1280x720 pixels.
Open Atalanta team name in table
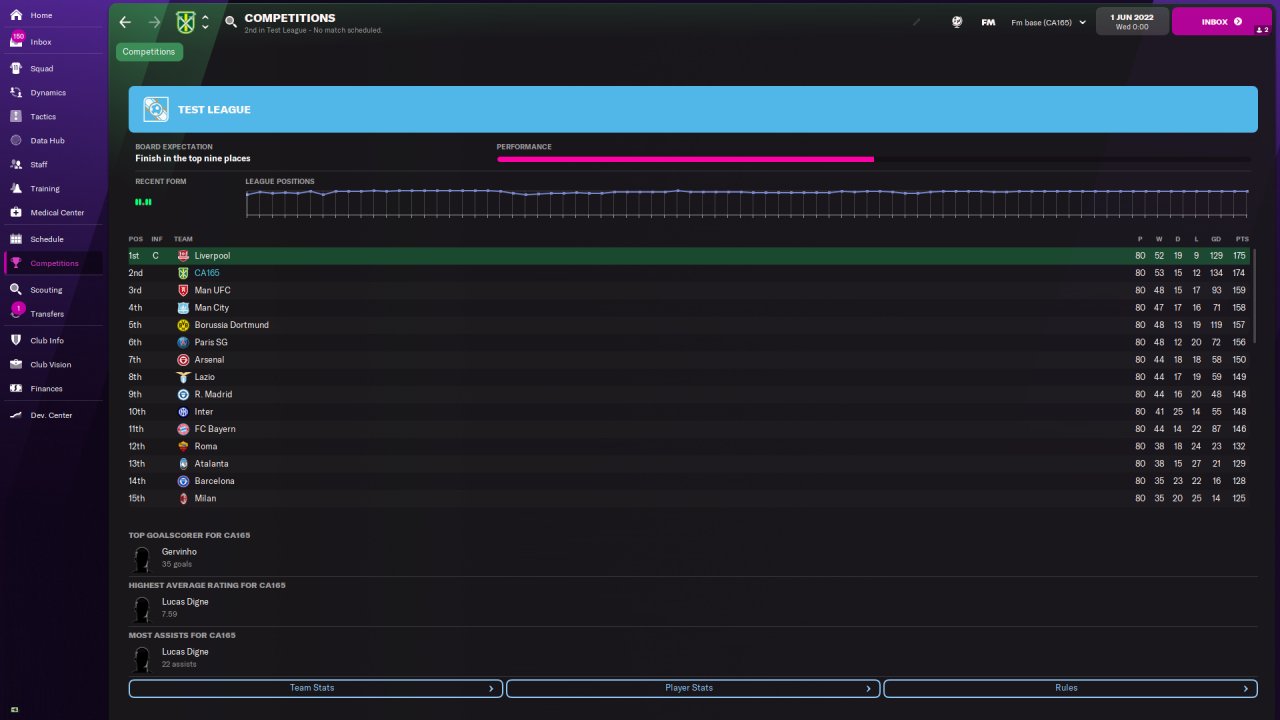212,464
